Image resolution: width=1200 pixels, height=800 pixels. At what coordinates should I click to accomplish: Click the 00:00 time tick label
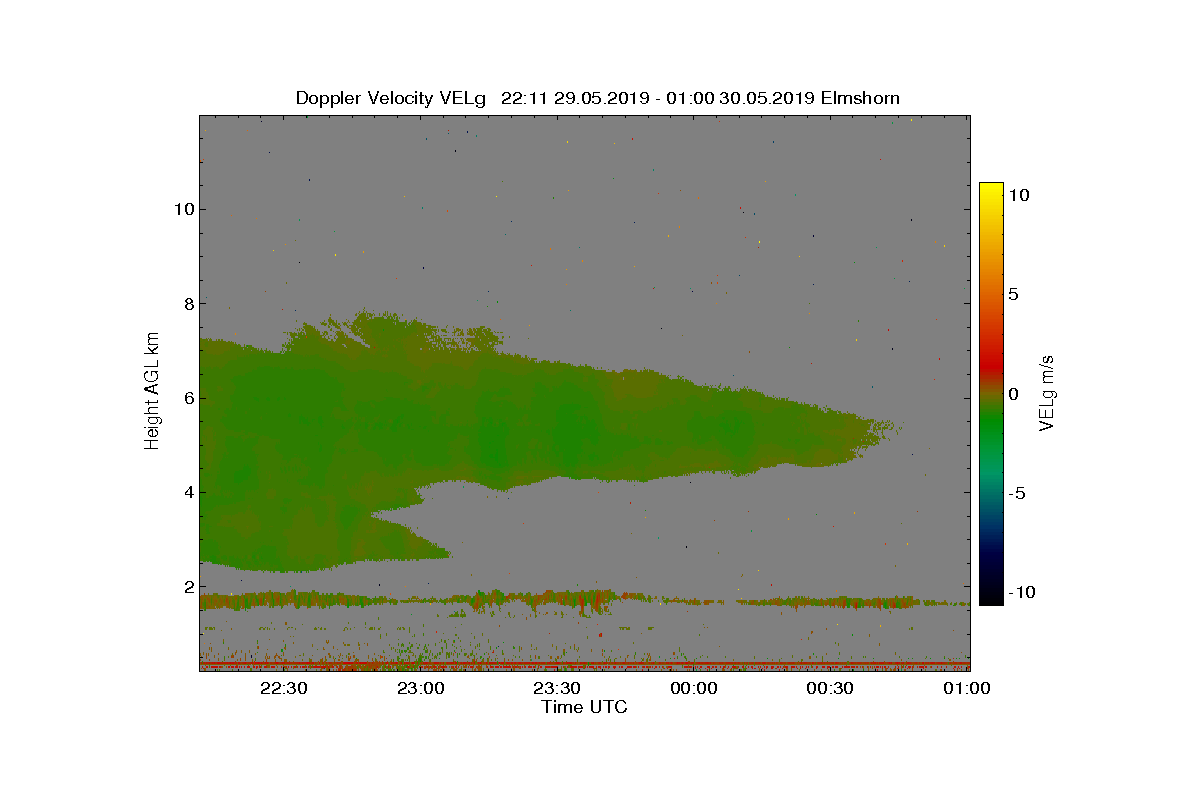click(x=694, y=689)
